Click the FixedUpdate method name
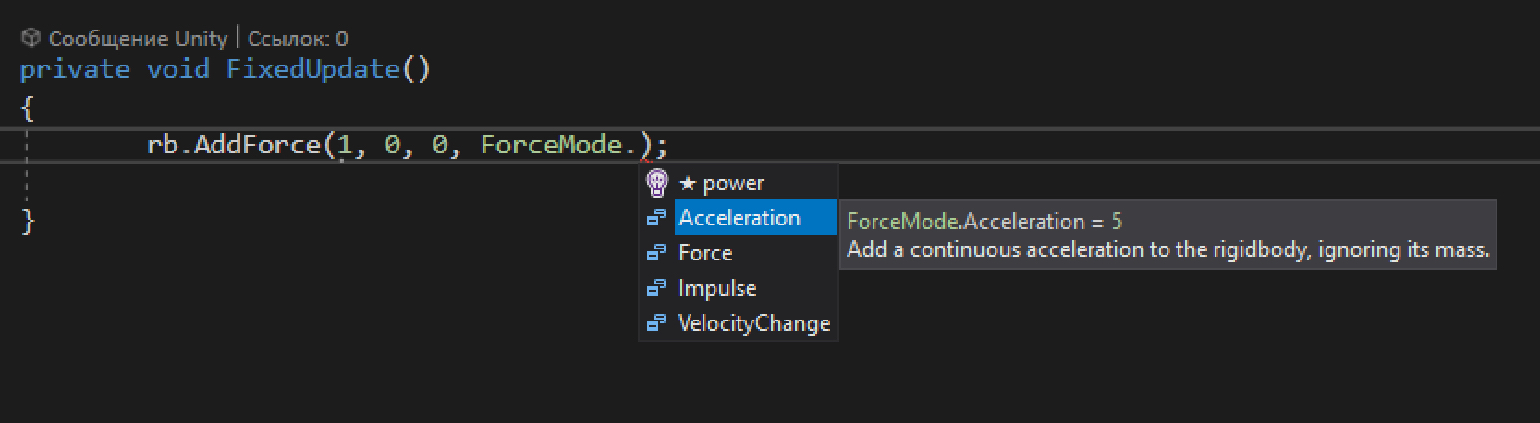Viewport: 1540px width, 423px height. 313,70
